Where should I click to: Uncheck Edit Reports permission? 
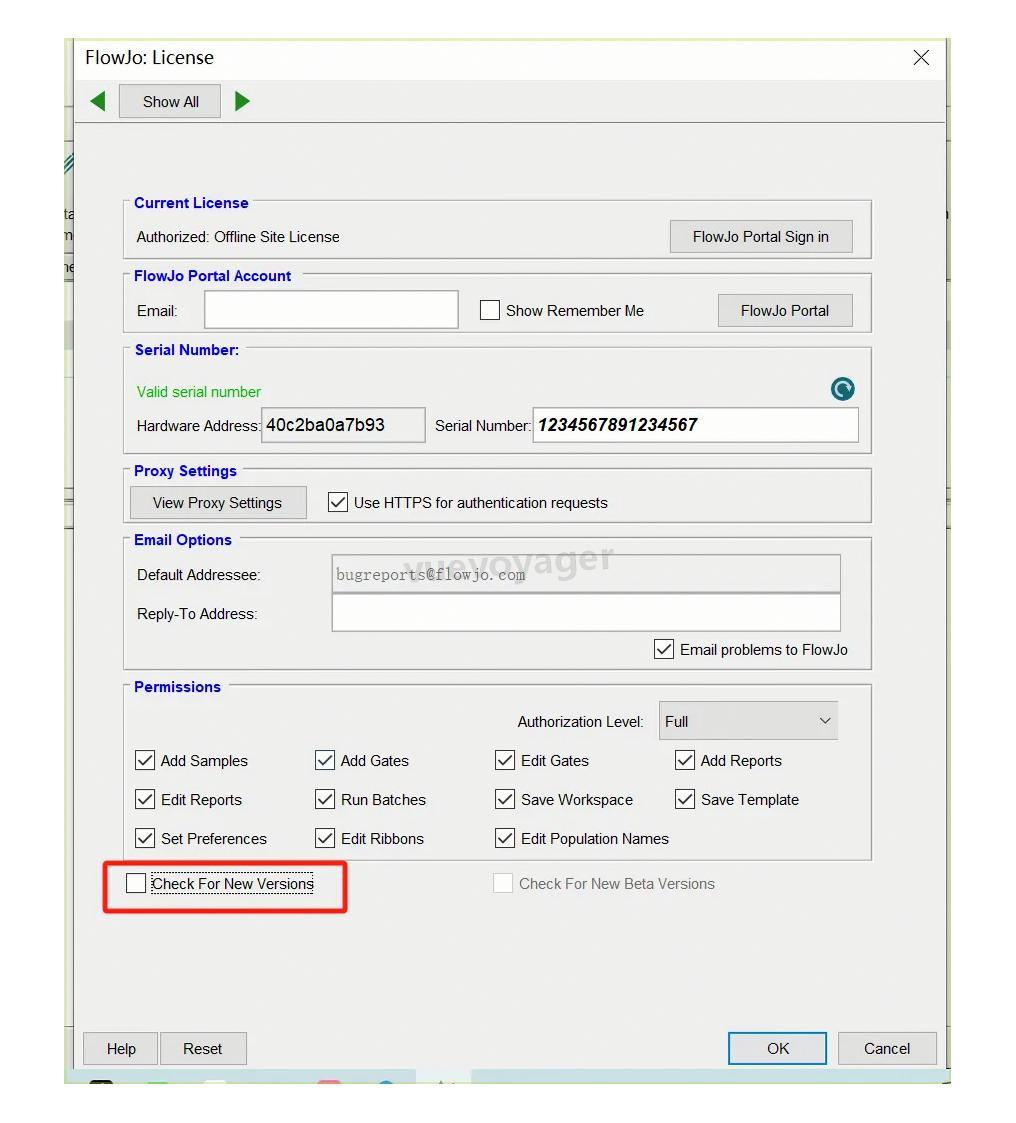tap(145, 799)
